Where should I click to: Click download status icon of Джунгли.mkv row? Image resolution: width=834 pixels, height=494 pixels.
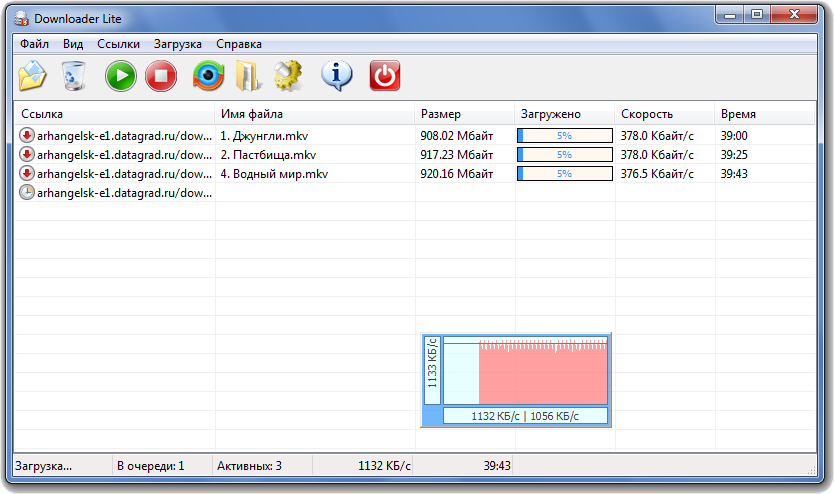(x=27, y=136)
